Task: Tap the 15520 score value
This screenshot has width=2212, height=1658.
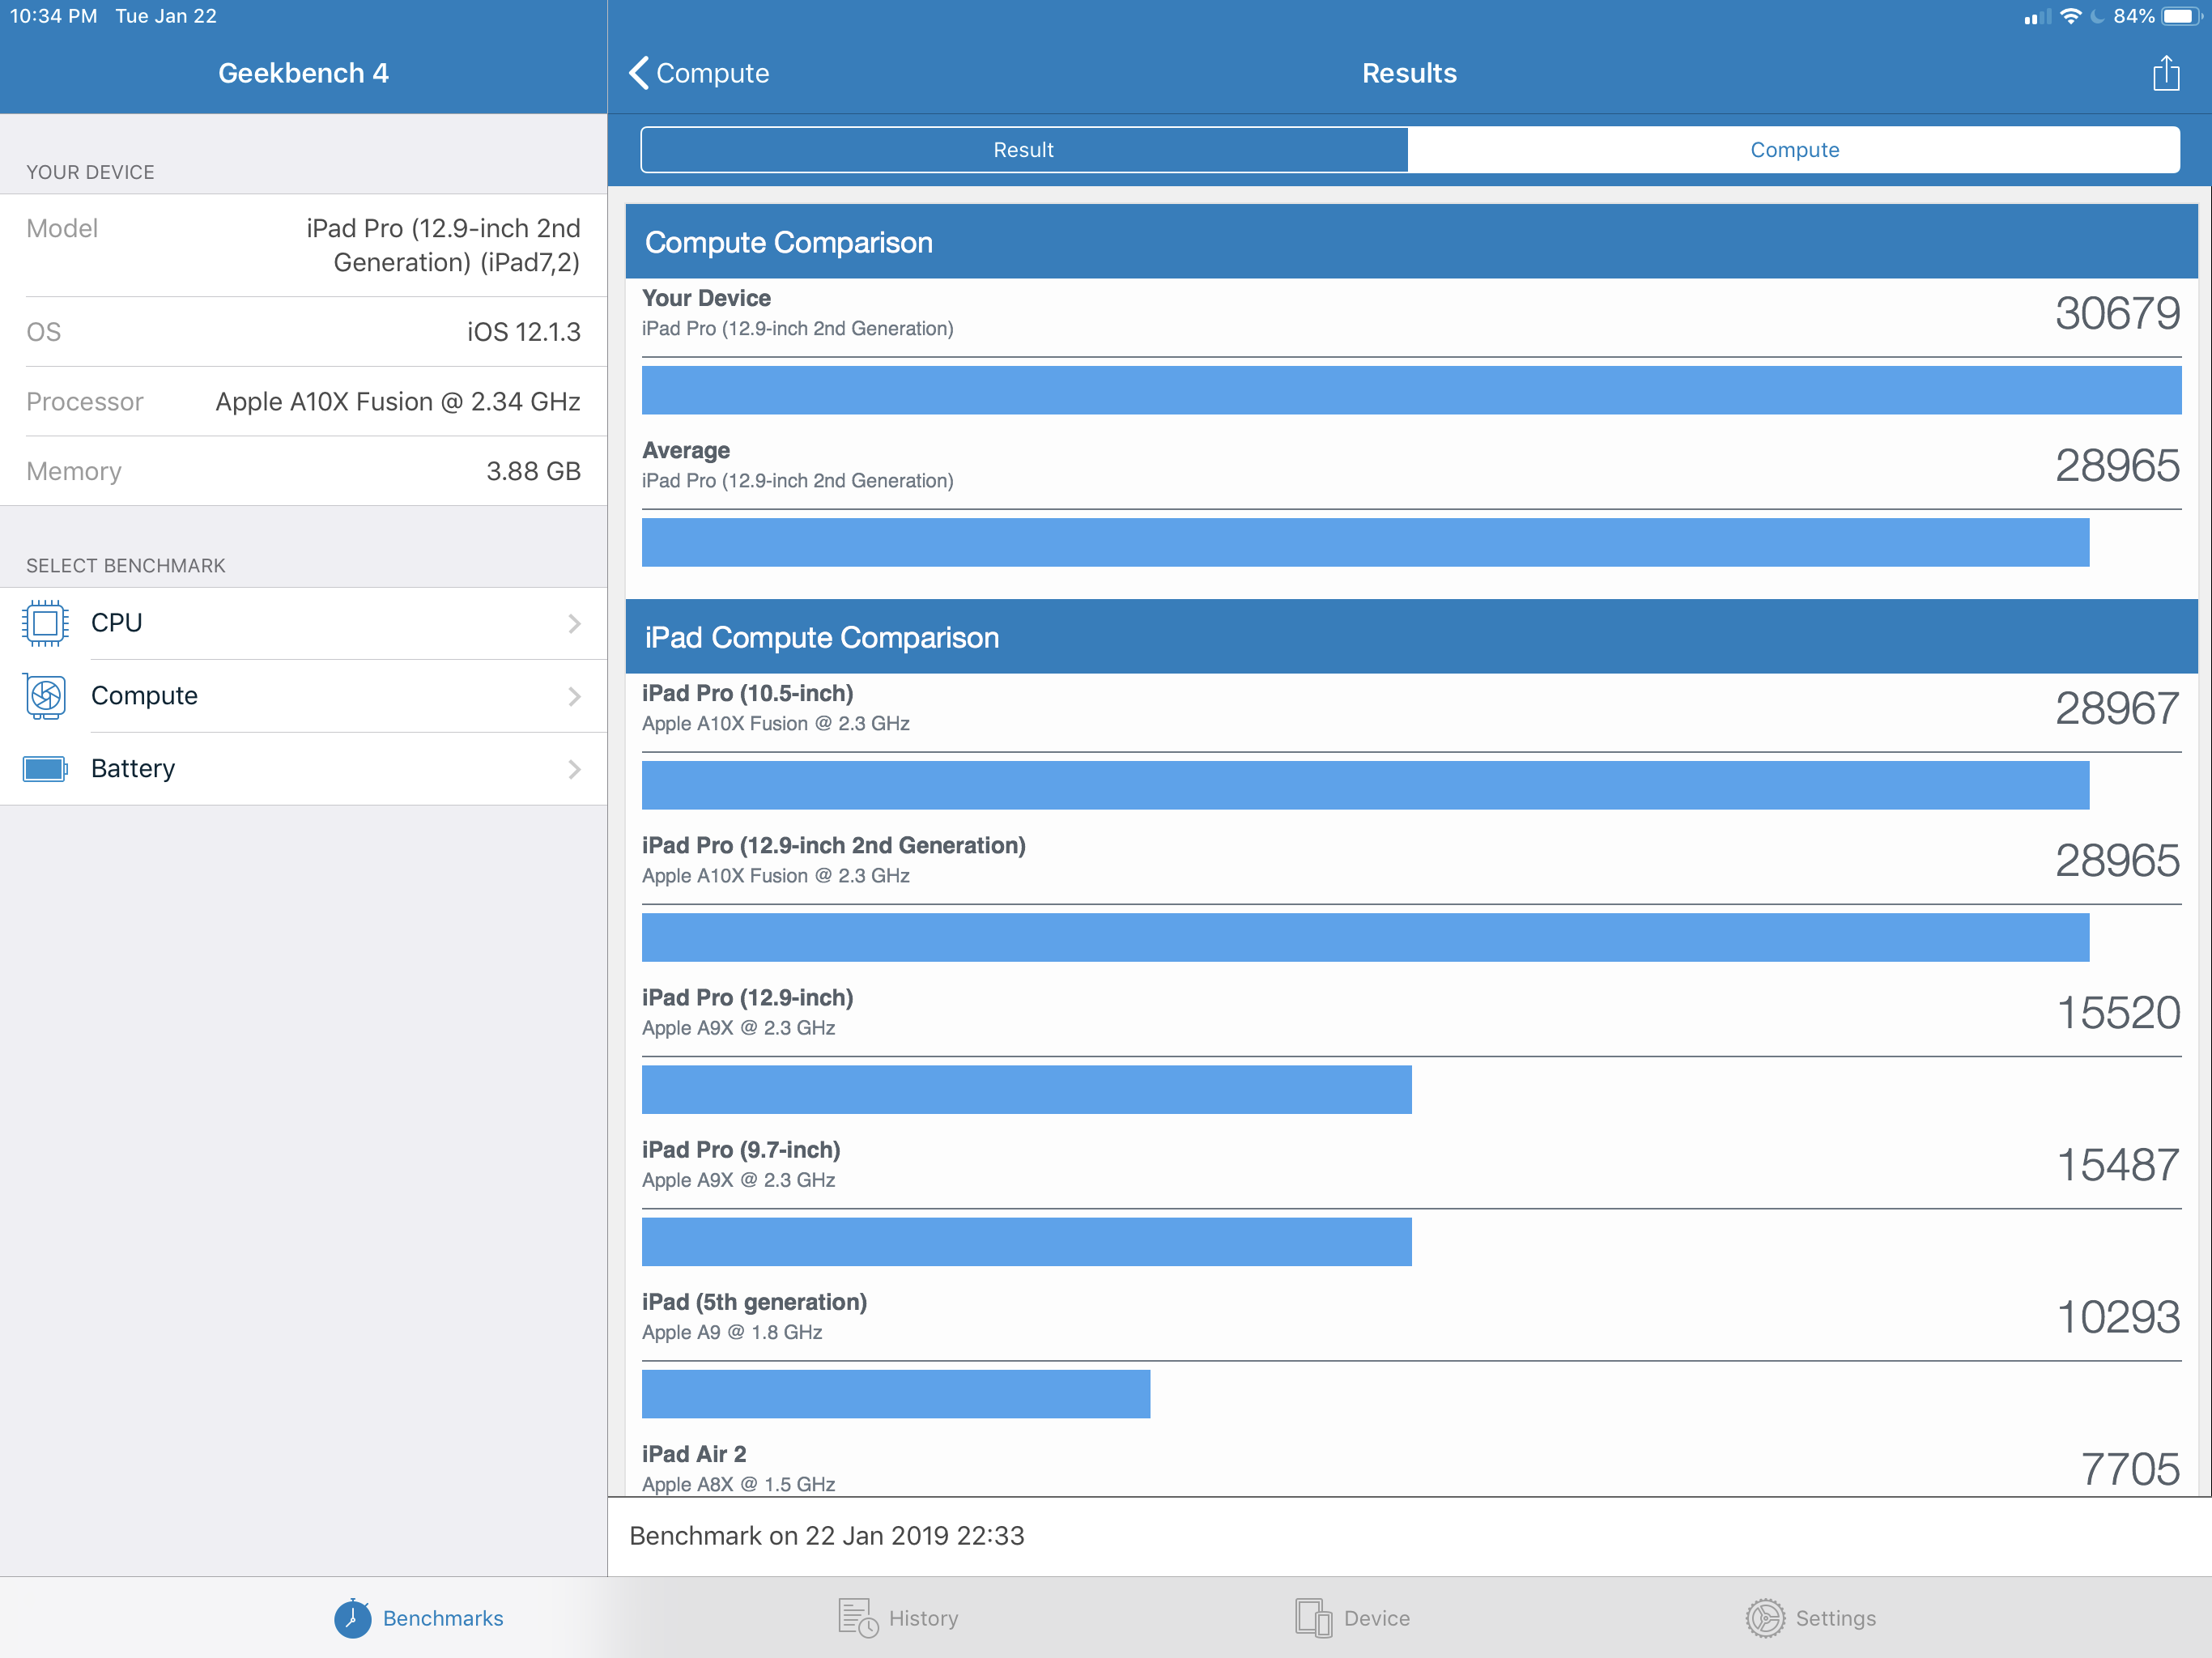Action: [2118, 1012]
